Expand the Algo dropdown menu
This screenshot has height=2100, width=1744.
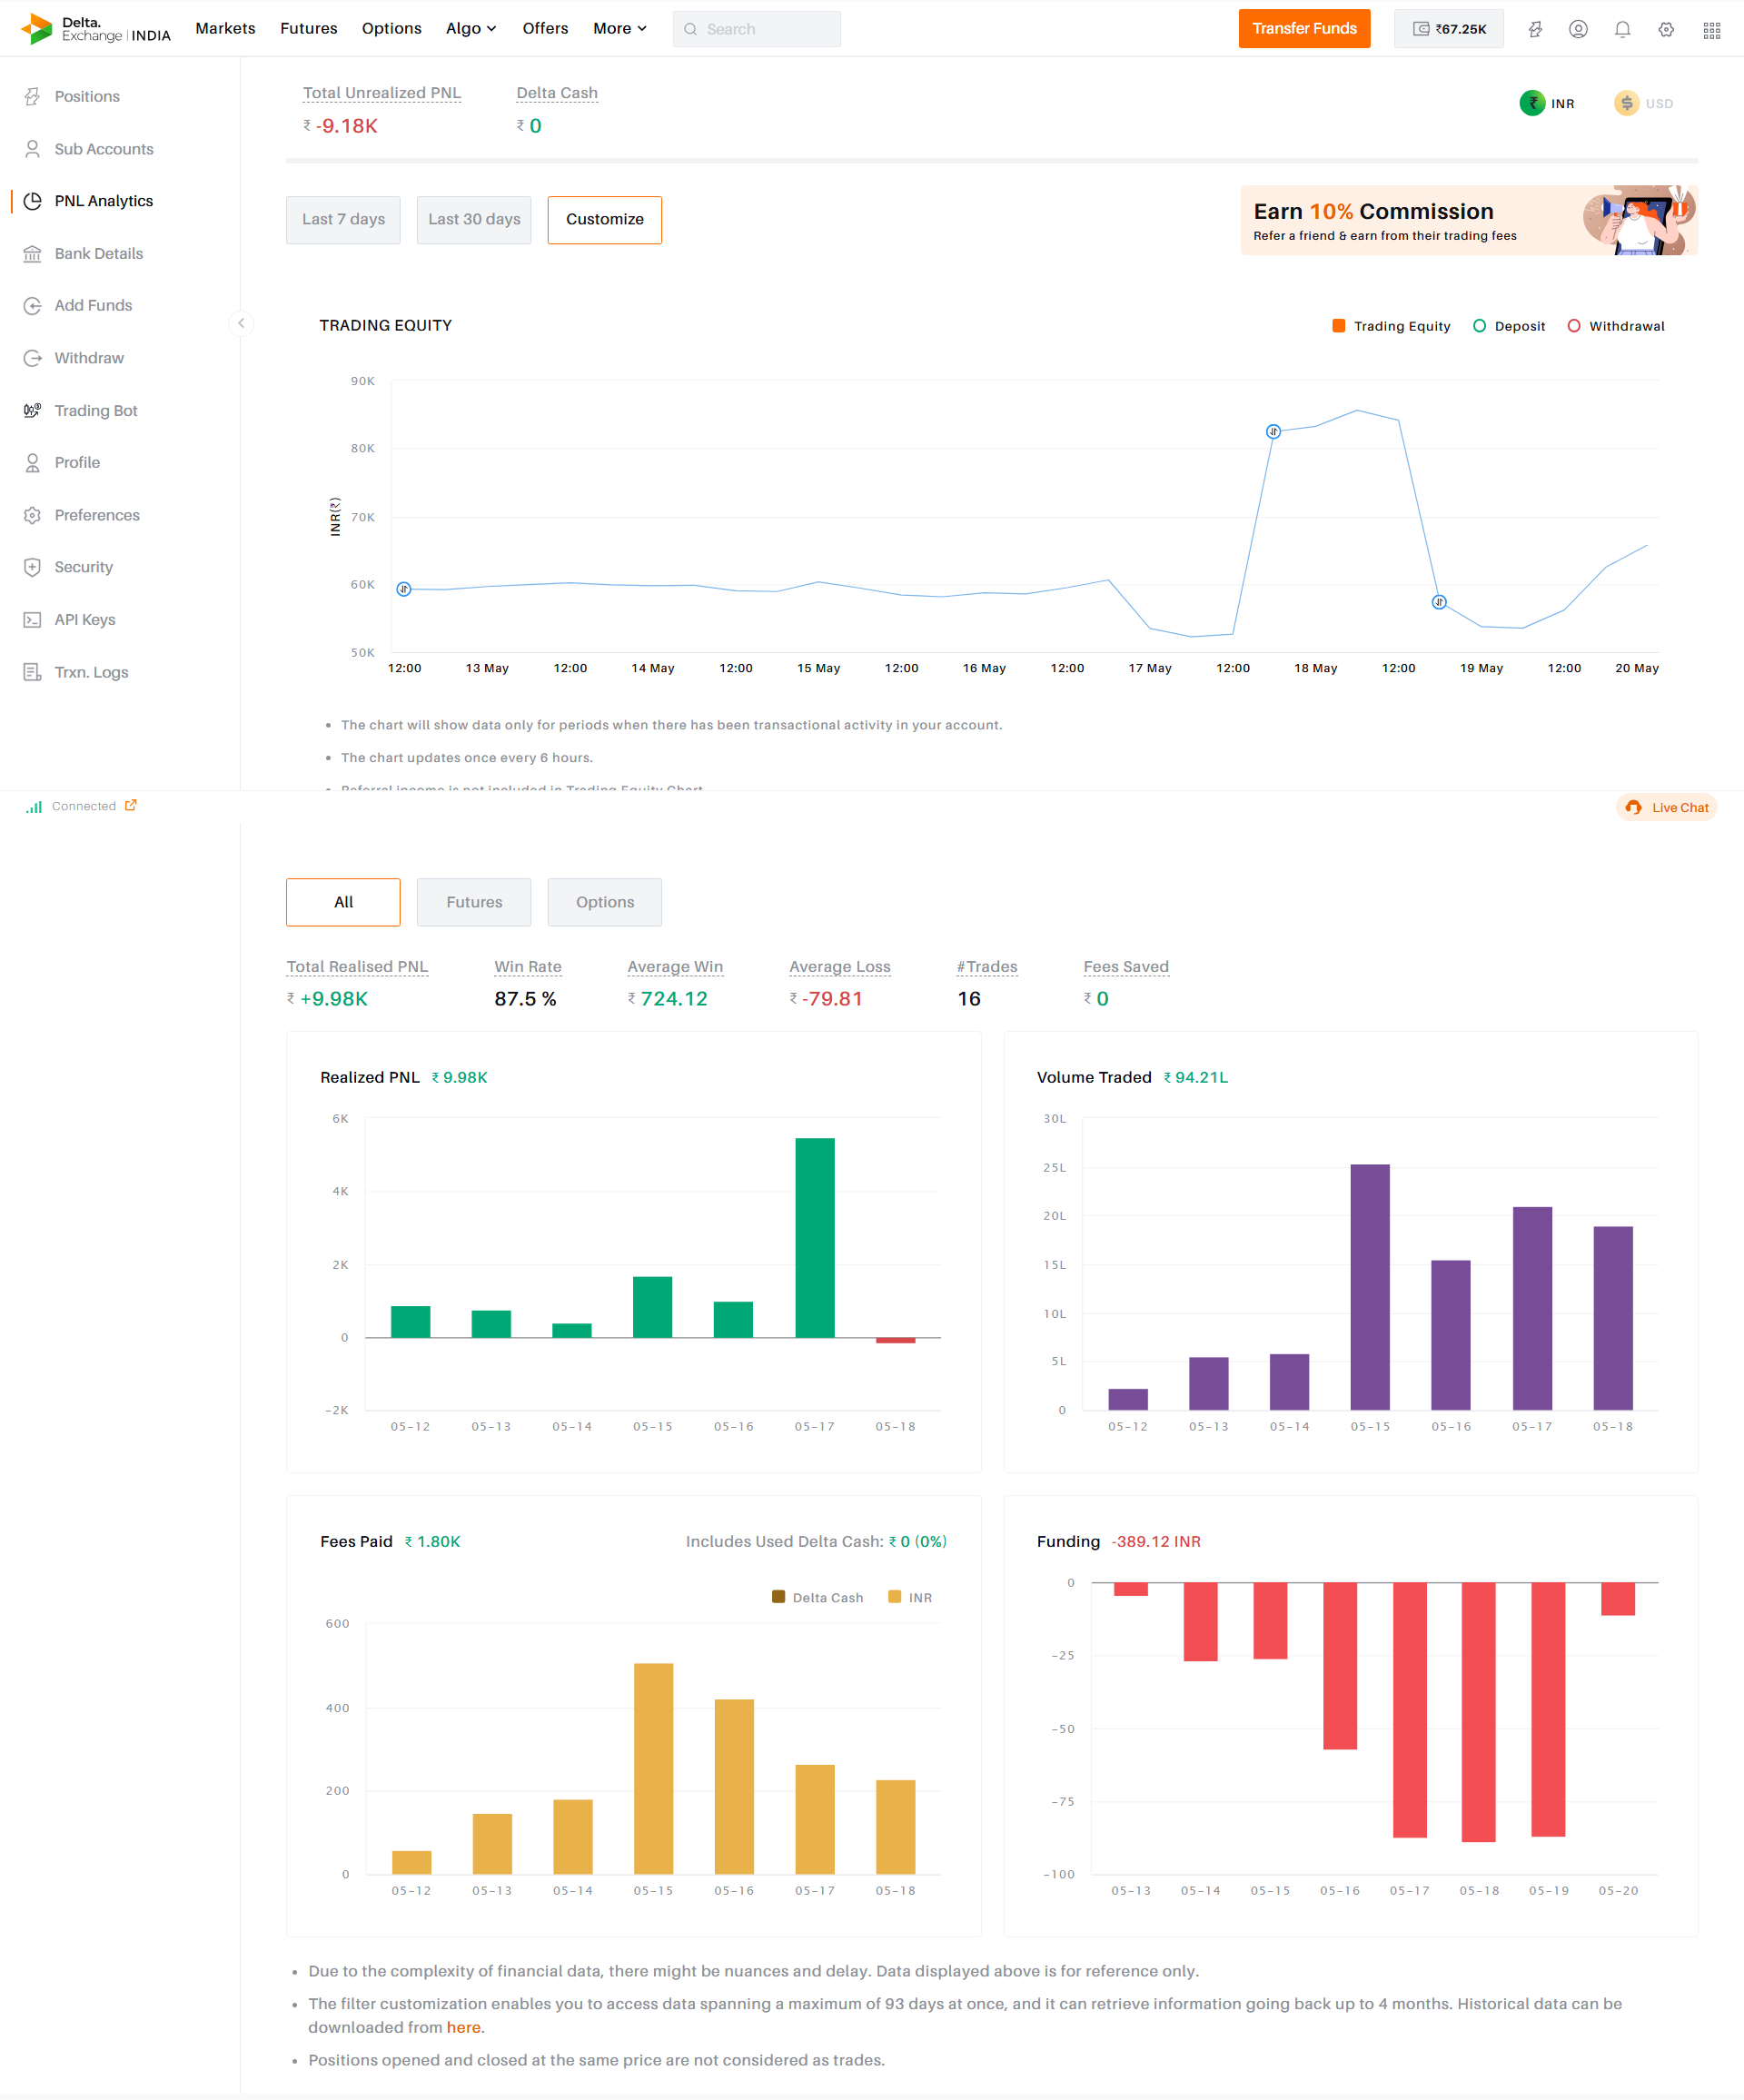470,28
